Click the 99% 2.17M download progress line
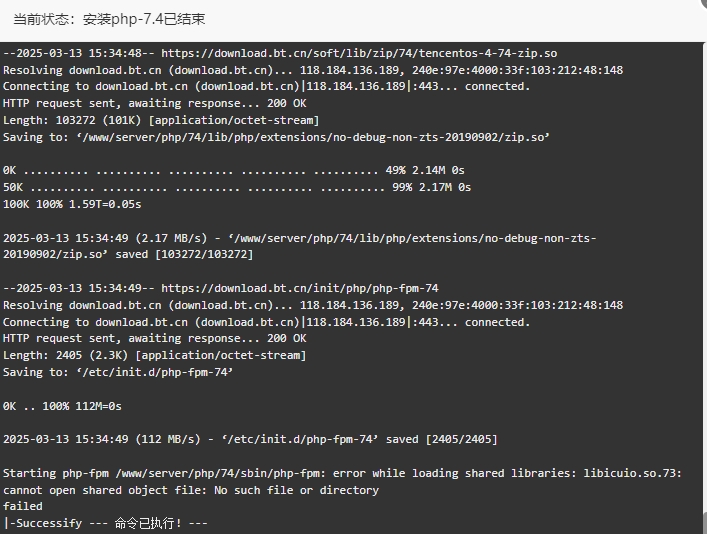The width and height of the screenshot is (707, 534). tap(237, 187)
